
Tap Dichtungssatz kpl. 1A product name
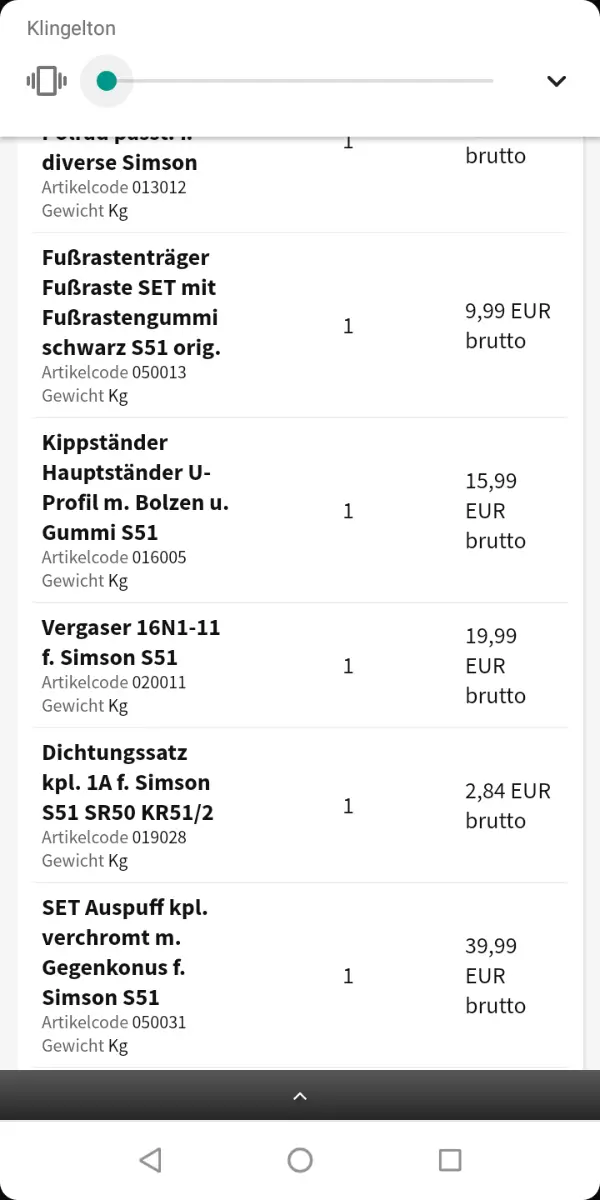coord(127,782)
